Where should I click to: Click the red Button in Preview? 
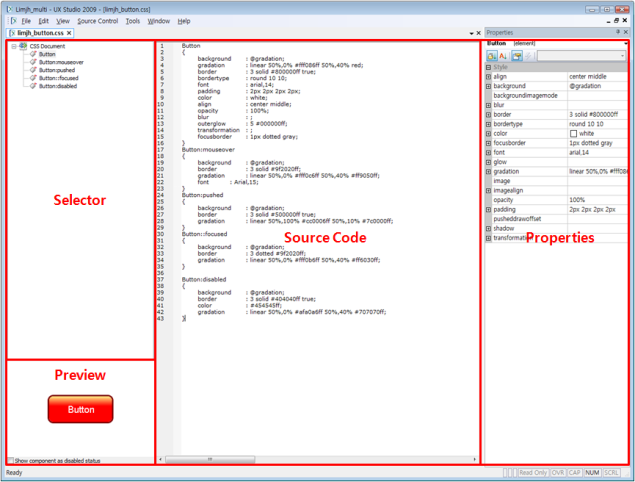pyautogui.click(x=81, y=409)
